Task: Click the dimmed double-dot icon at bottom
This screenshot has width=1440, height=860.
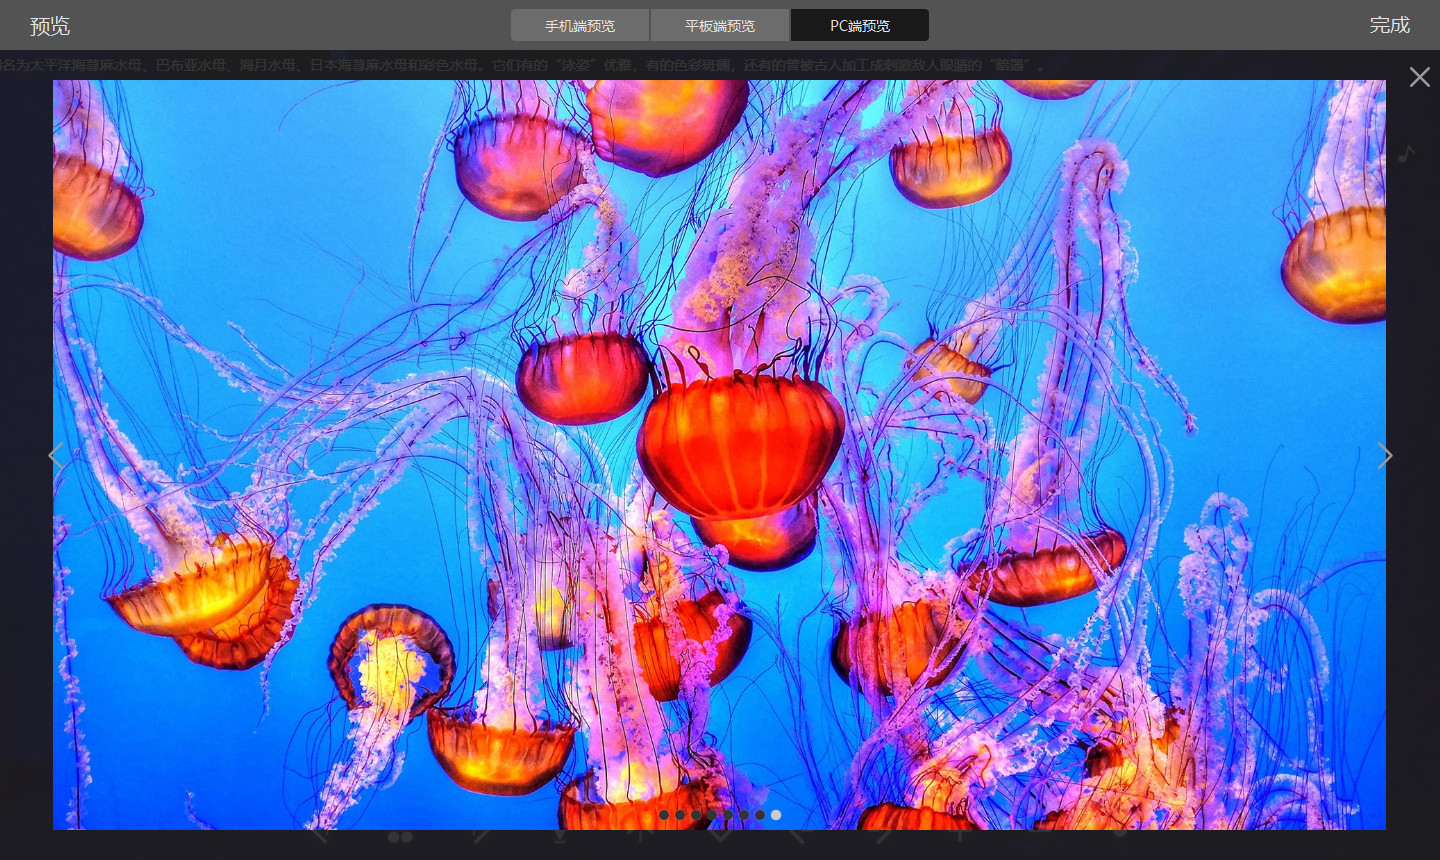Action: click(x=400, y=838)
